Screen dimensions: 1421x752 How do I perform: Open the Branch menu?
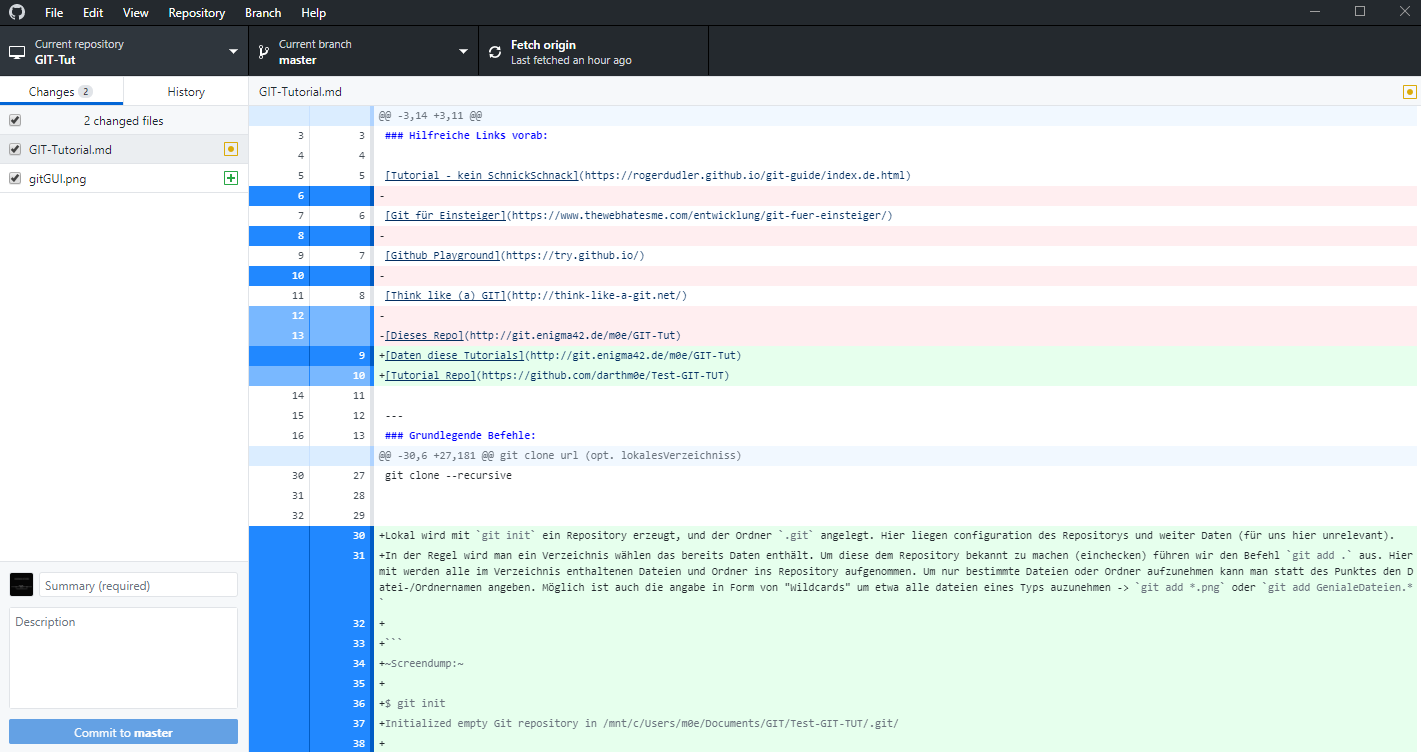[x=263, y=13]
